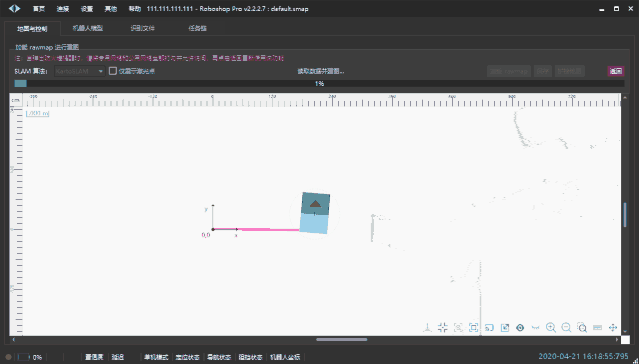Click the export arrow-in-box icon

(x=505, y=327)
